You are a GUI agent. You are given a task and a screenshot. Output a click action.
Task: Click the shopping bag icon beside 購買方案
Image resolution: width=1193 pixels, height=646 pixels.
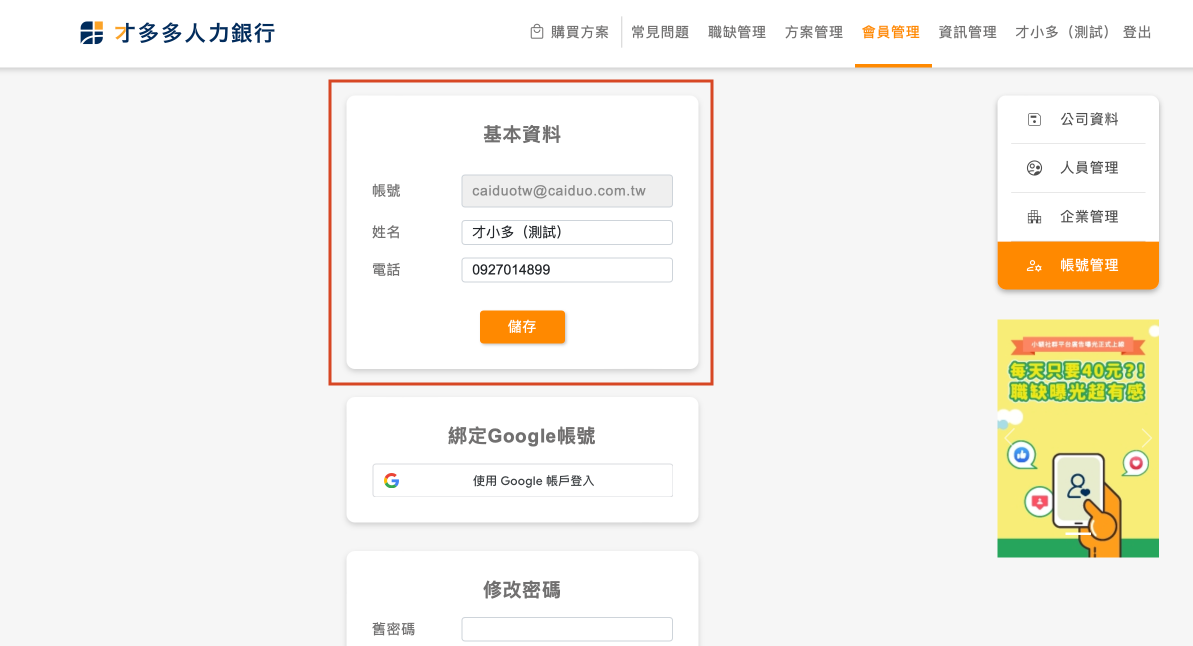pos(537,32)
